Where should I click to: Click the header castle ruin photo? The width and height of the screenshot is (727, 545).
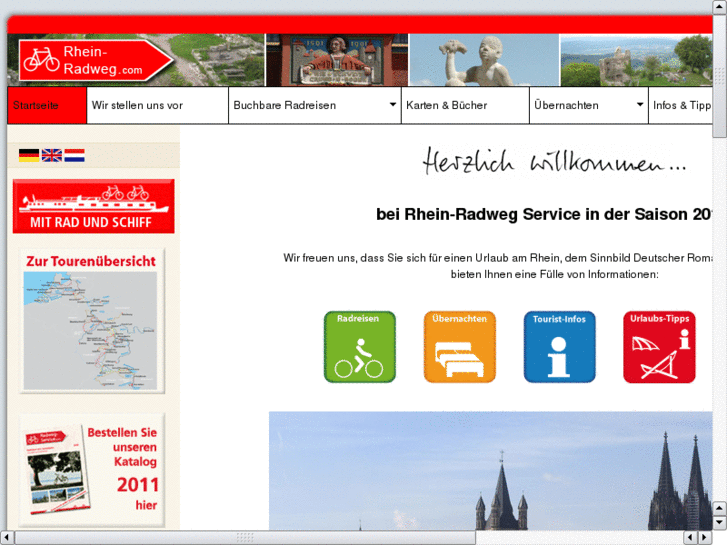(636, 60)
